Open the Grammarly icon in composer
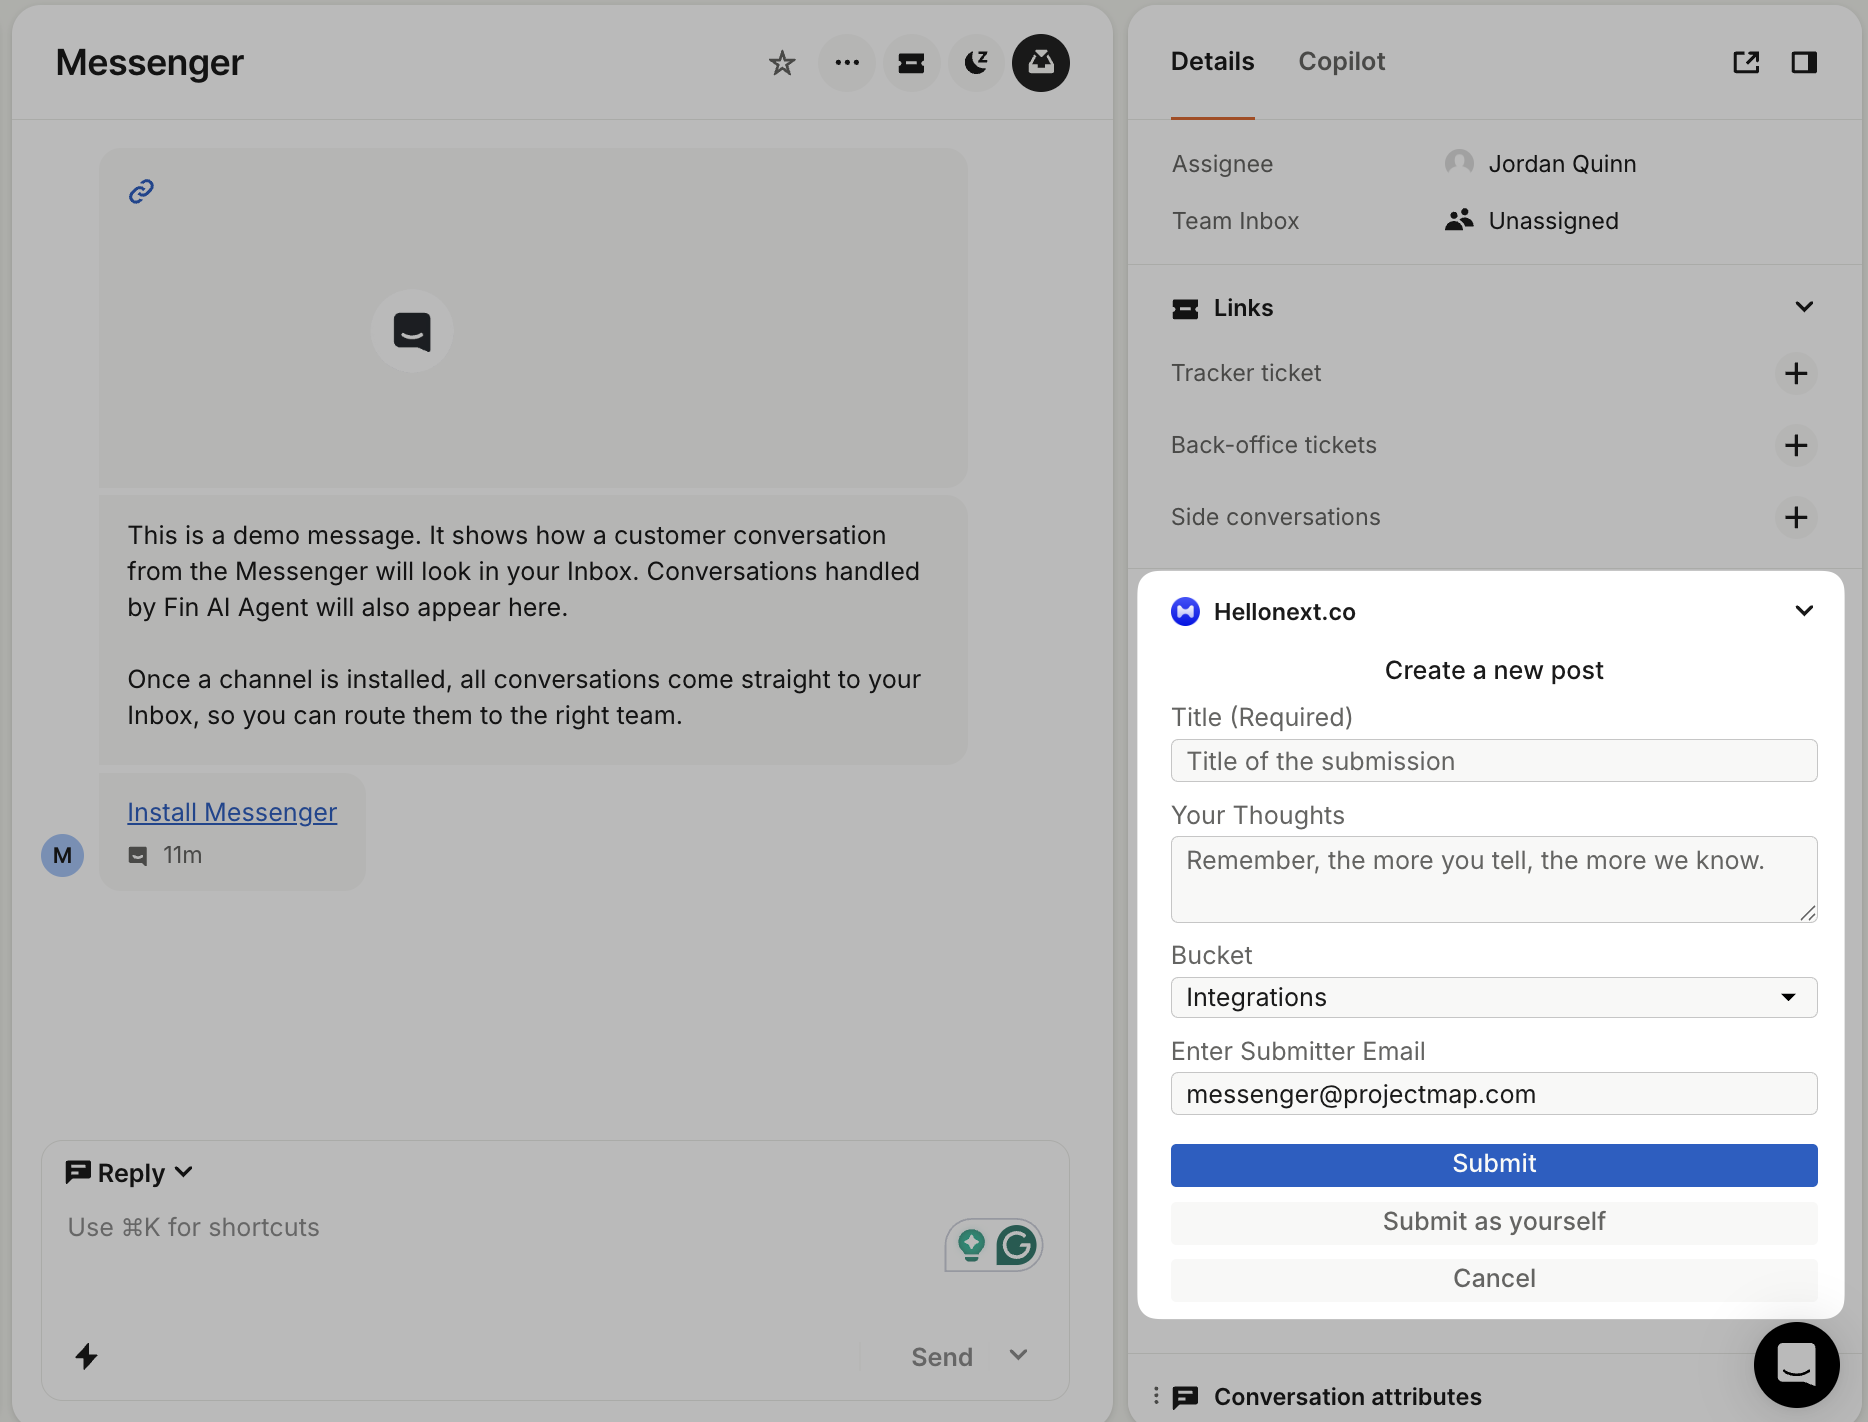Image resolution: width=1868 pixels, height=1422 pixels. (x=1017, y=1245)
